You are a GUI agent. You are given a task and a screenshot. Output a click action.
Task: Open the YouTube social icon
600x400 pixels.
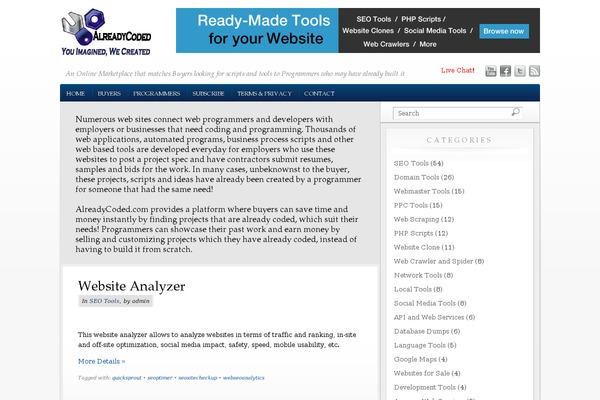[491, 71]
